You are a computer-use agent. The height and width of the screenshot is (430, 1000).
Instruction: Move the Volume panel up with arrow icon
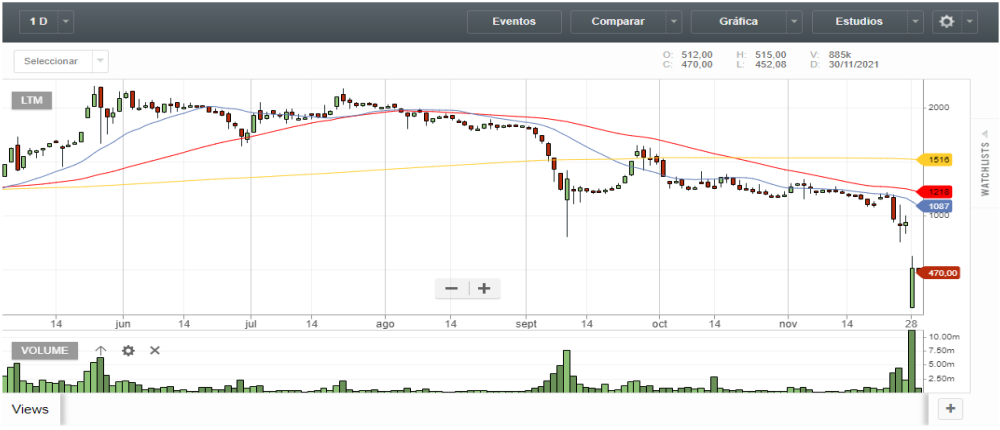[x=101, y=350]
